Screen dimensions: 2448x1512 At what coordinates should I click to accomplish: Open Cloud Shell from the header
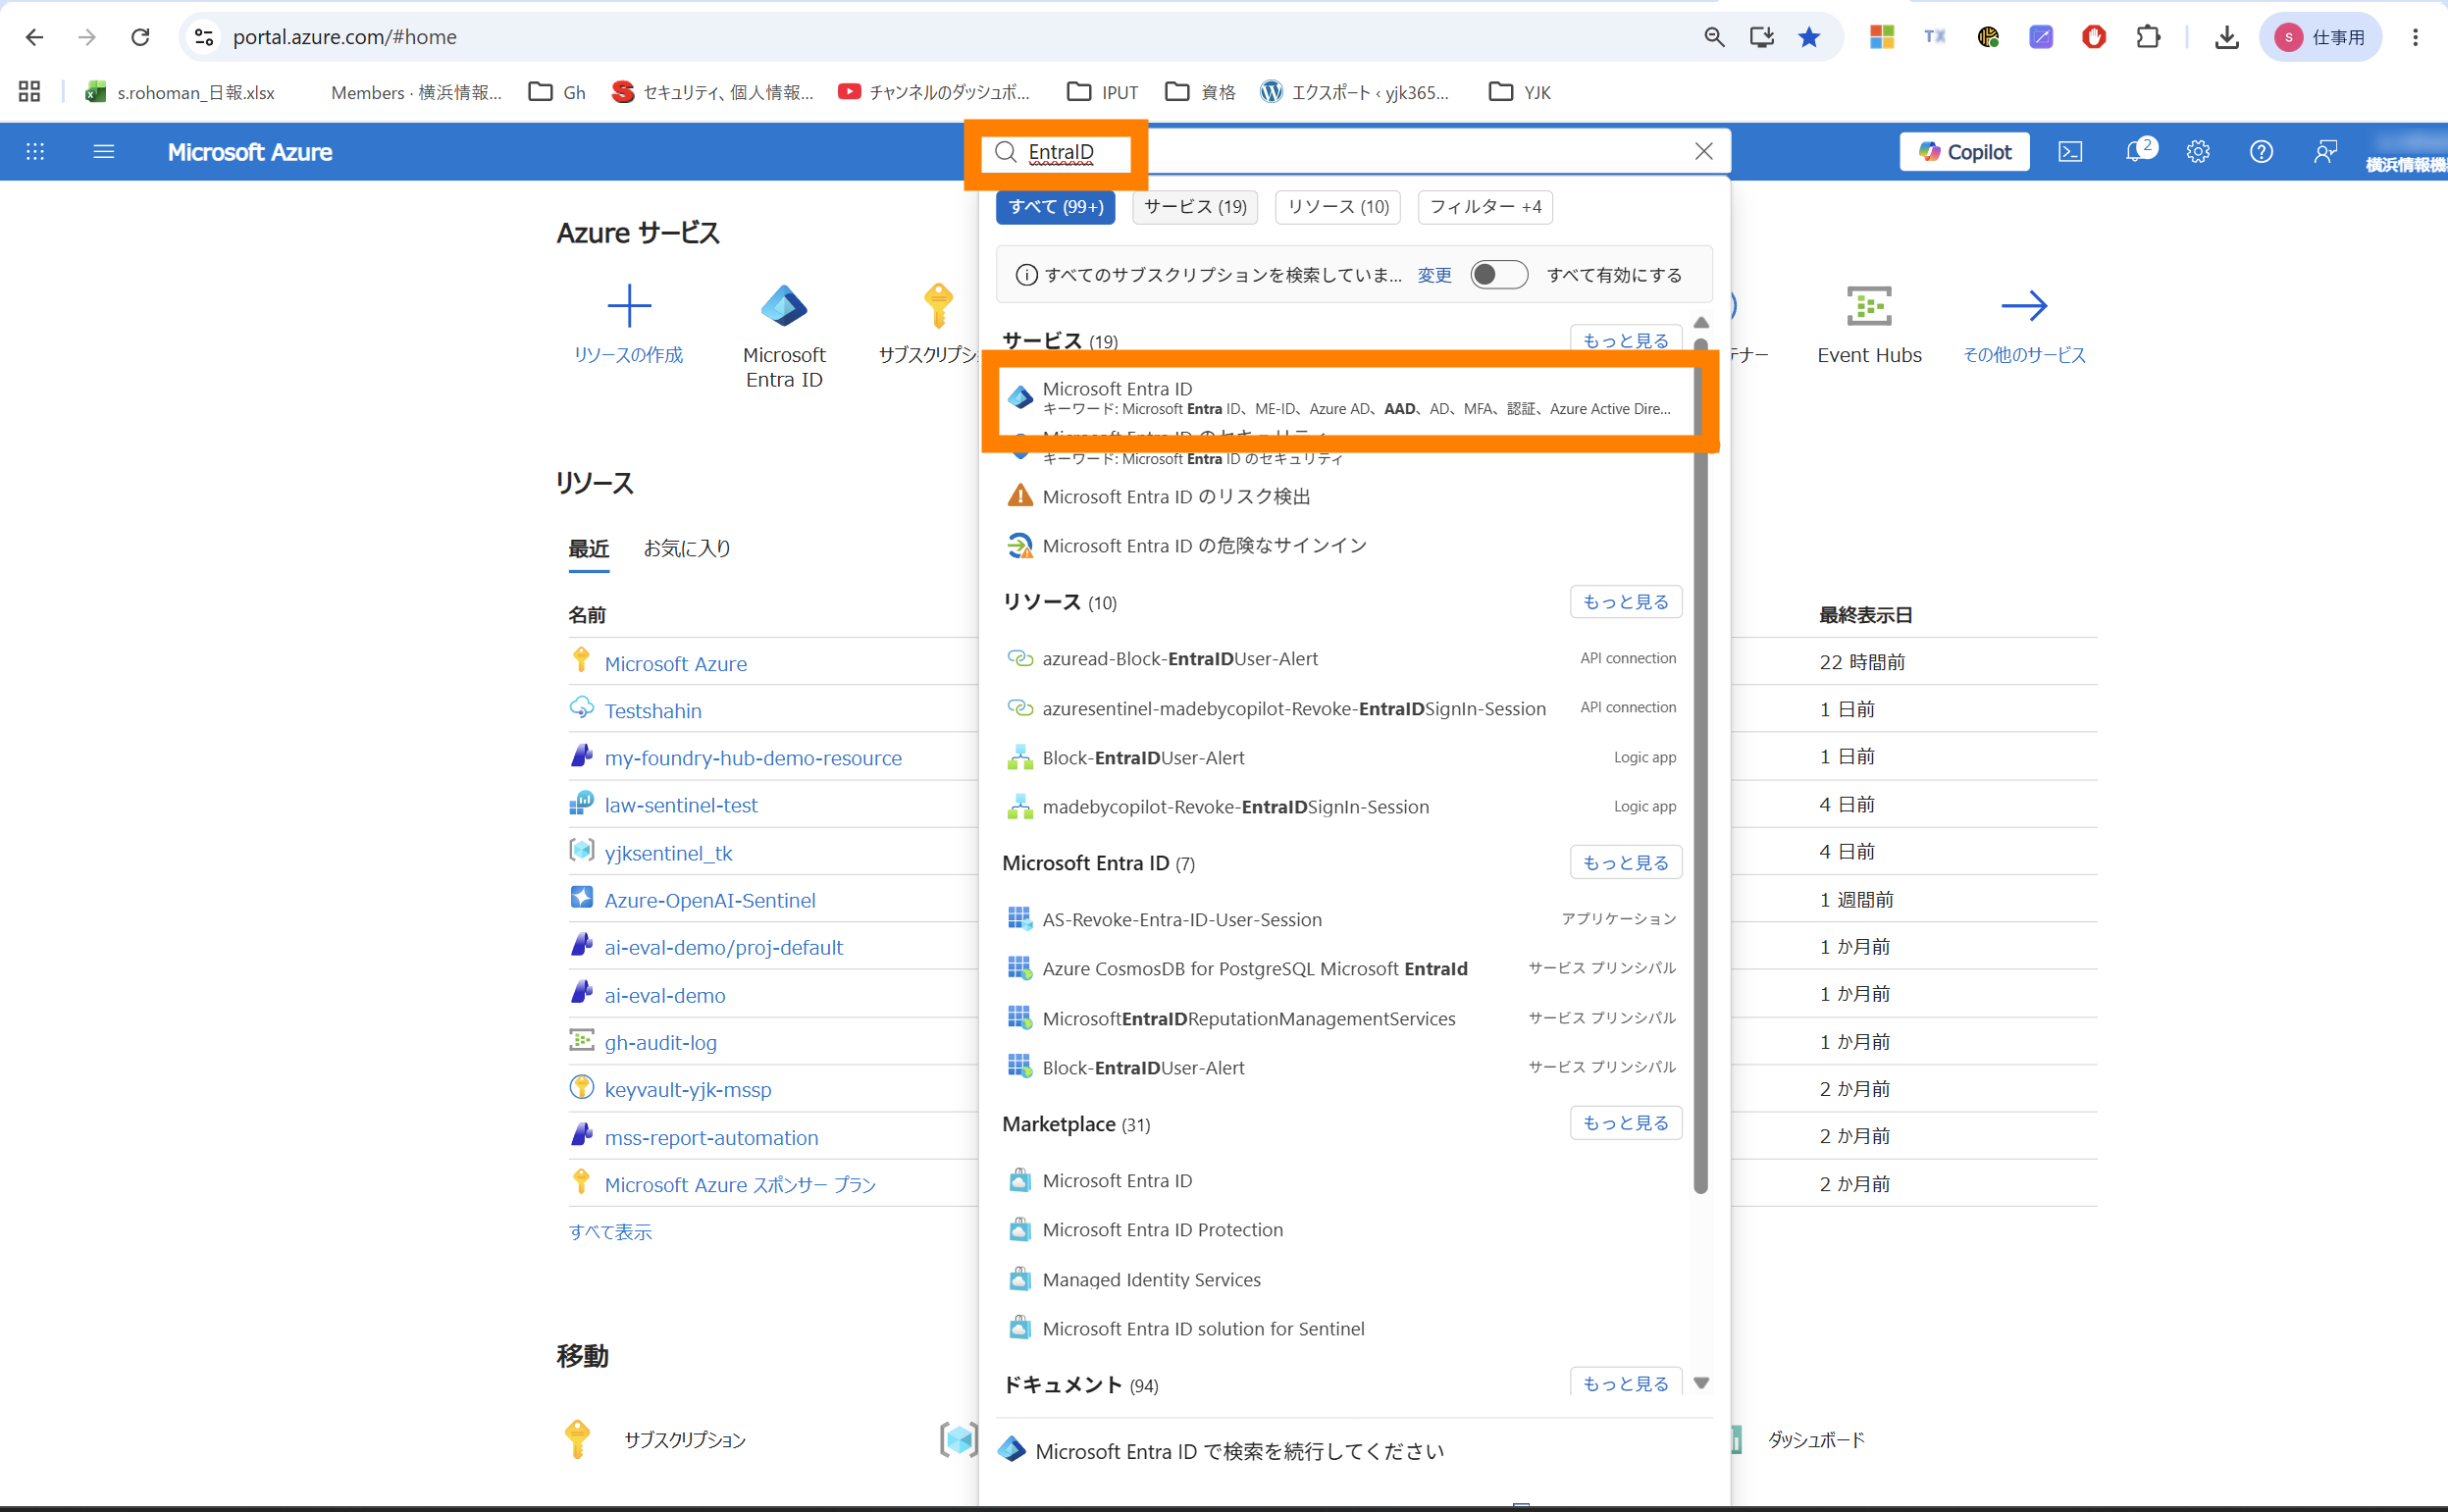click(x=2071, y=152)
